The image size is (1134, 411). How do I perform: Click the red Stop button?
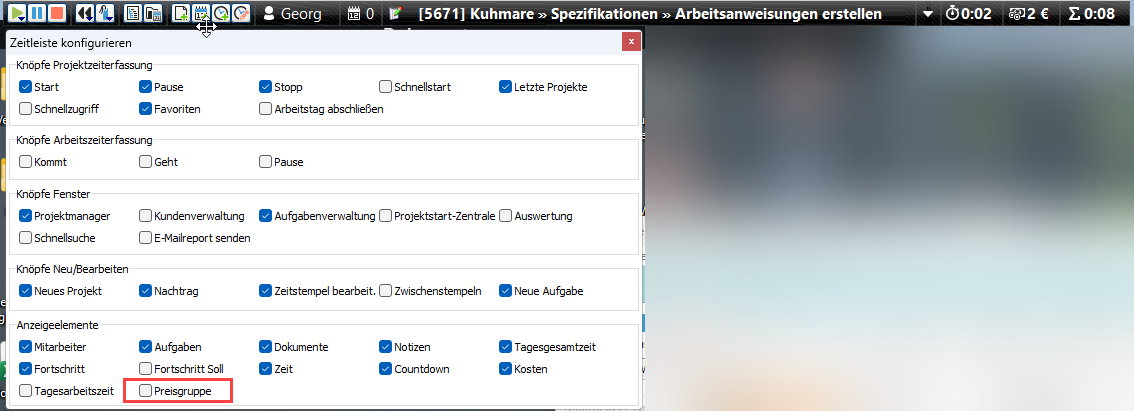[58, 14]
